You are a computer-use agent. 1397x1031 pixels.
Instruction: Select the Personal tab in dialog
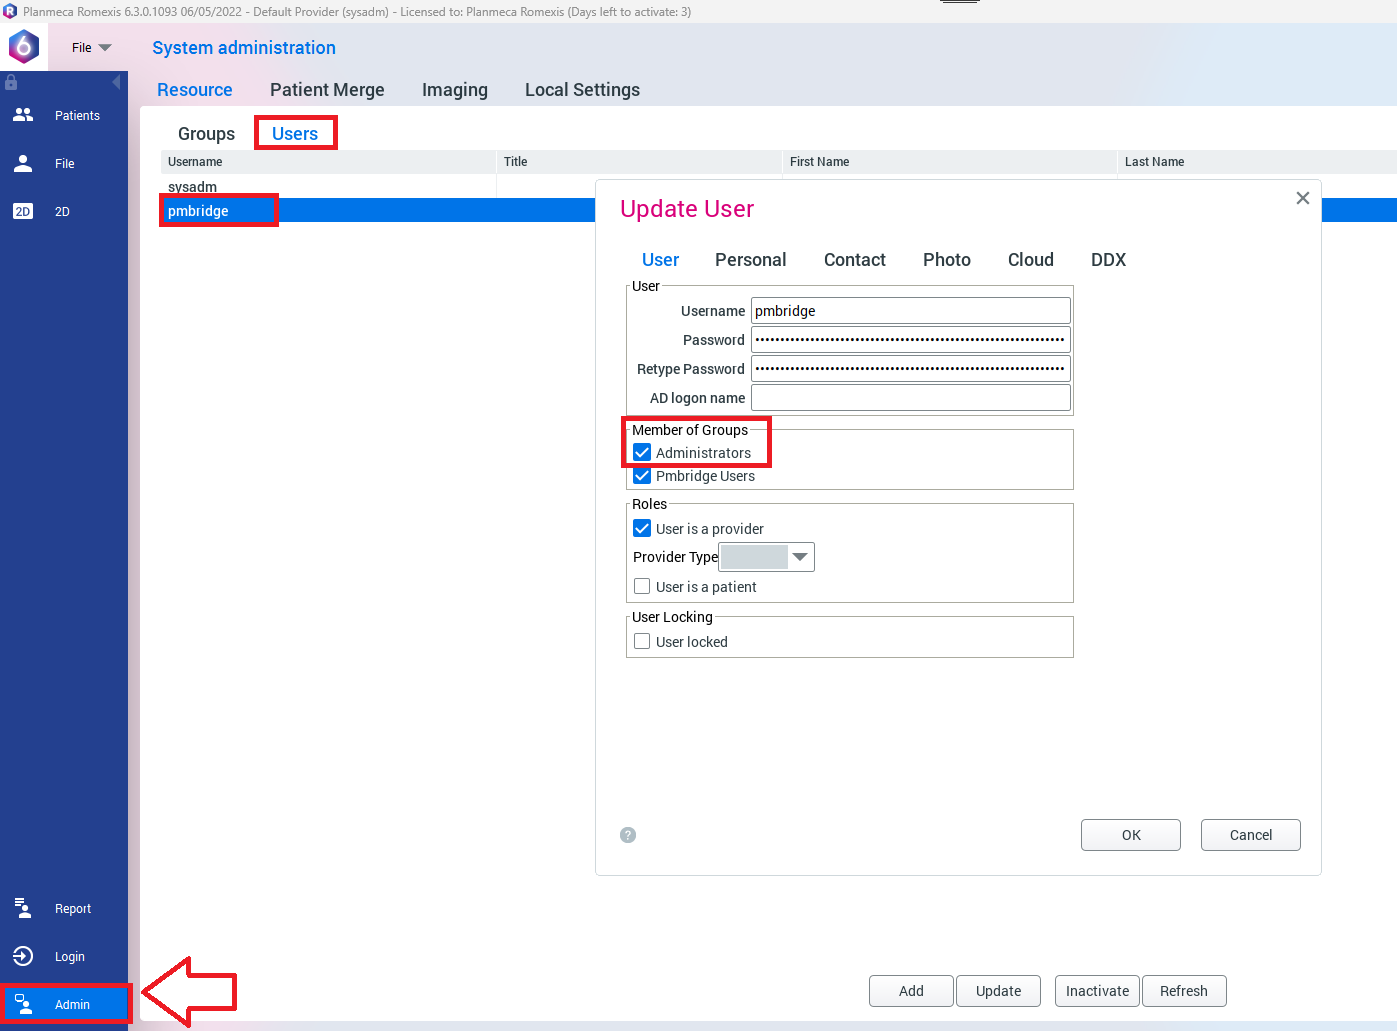tap(750, 260)
